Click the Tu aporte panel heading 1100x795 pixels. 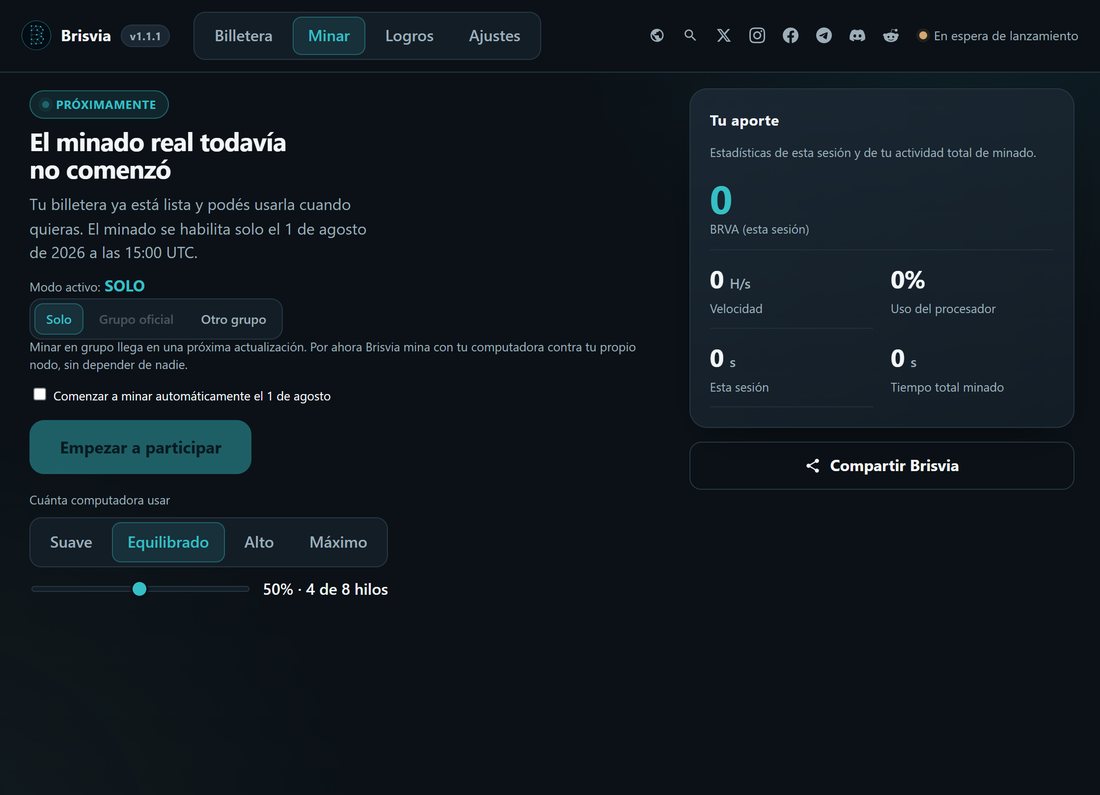(x=744, y=121)
